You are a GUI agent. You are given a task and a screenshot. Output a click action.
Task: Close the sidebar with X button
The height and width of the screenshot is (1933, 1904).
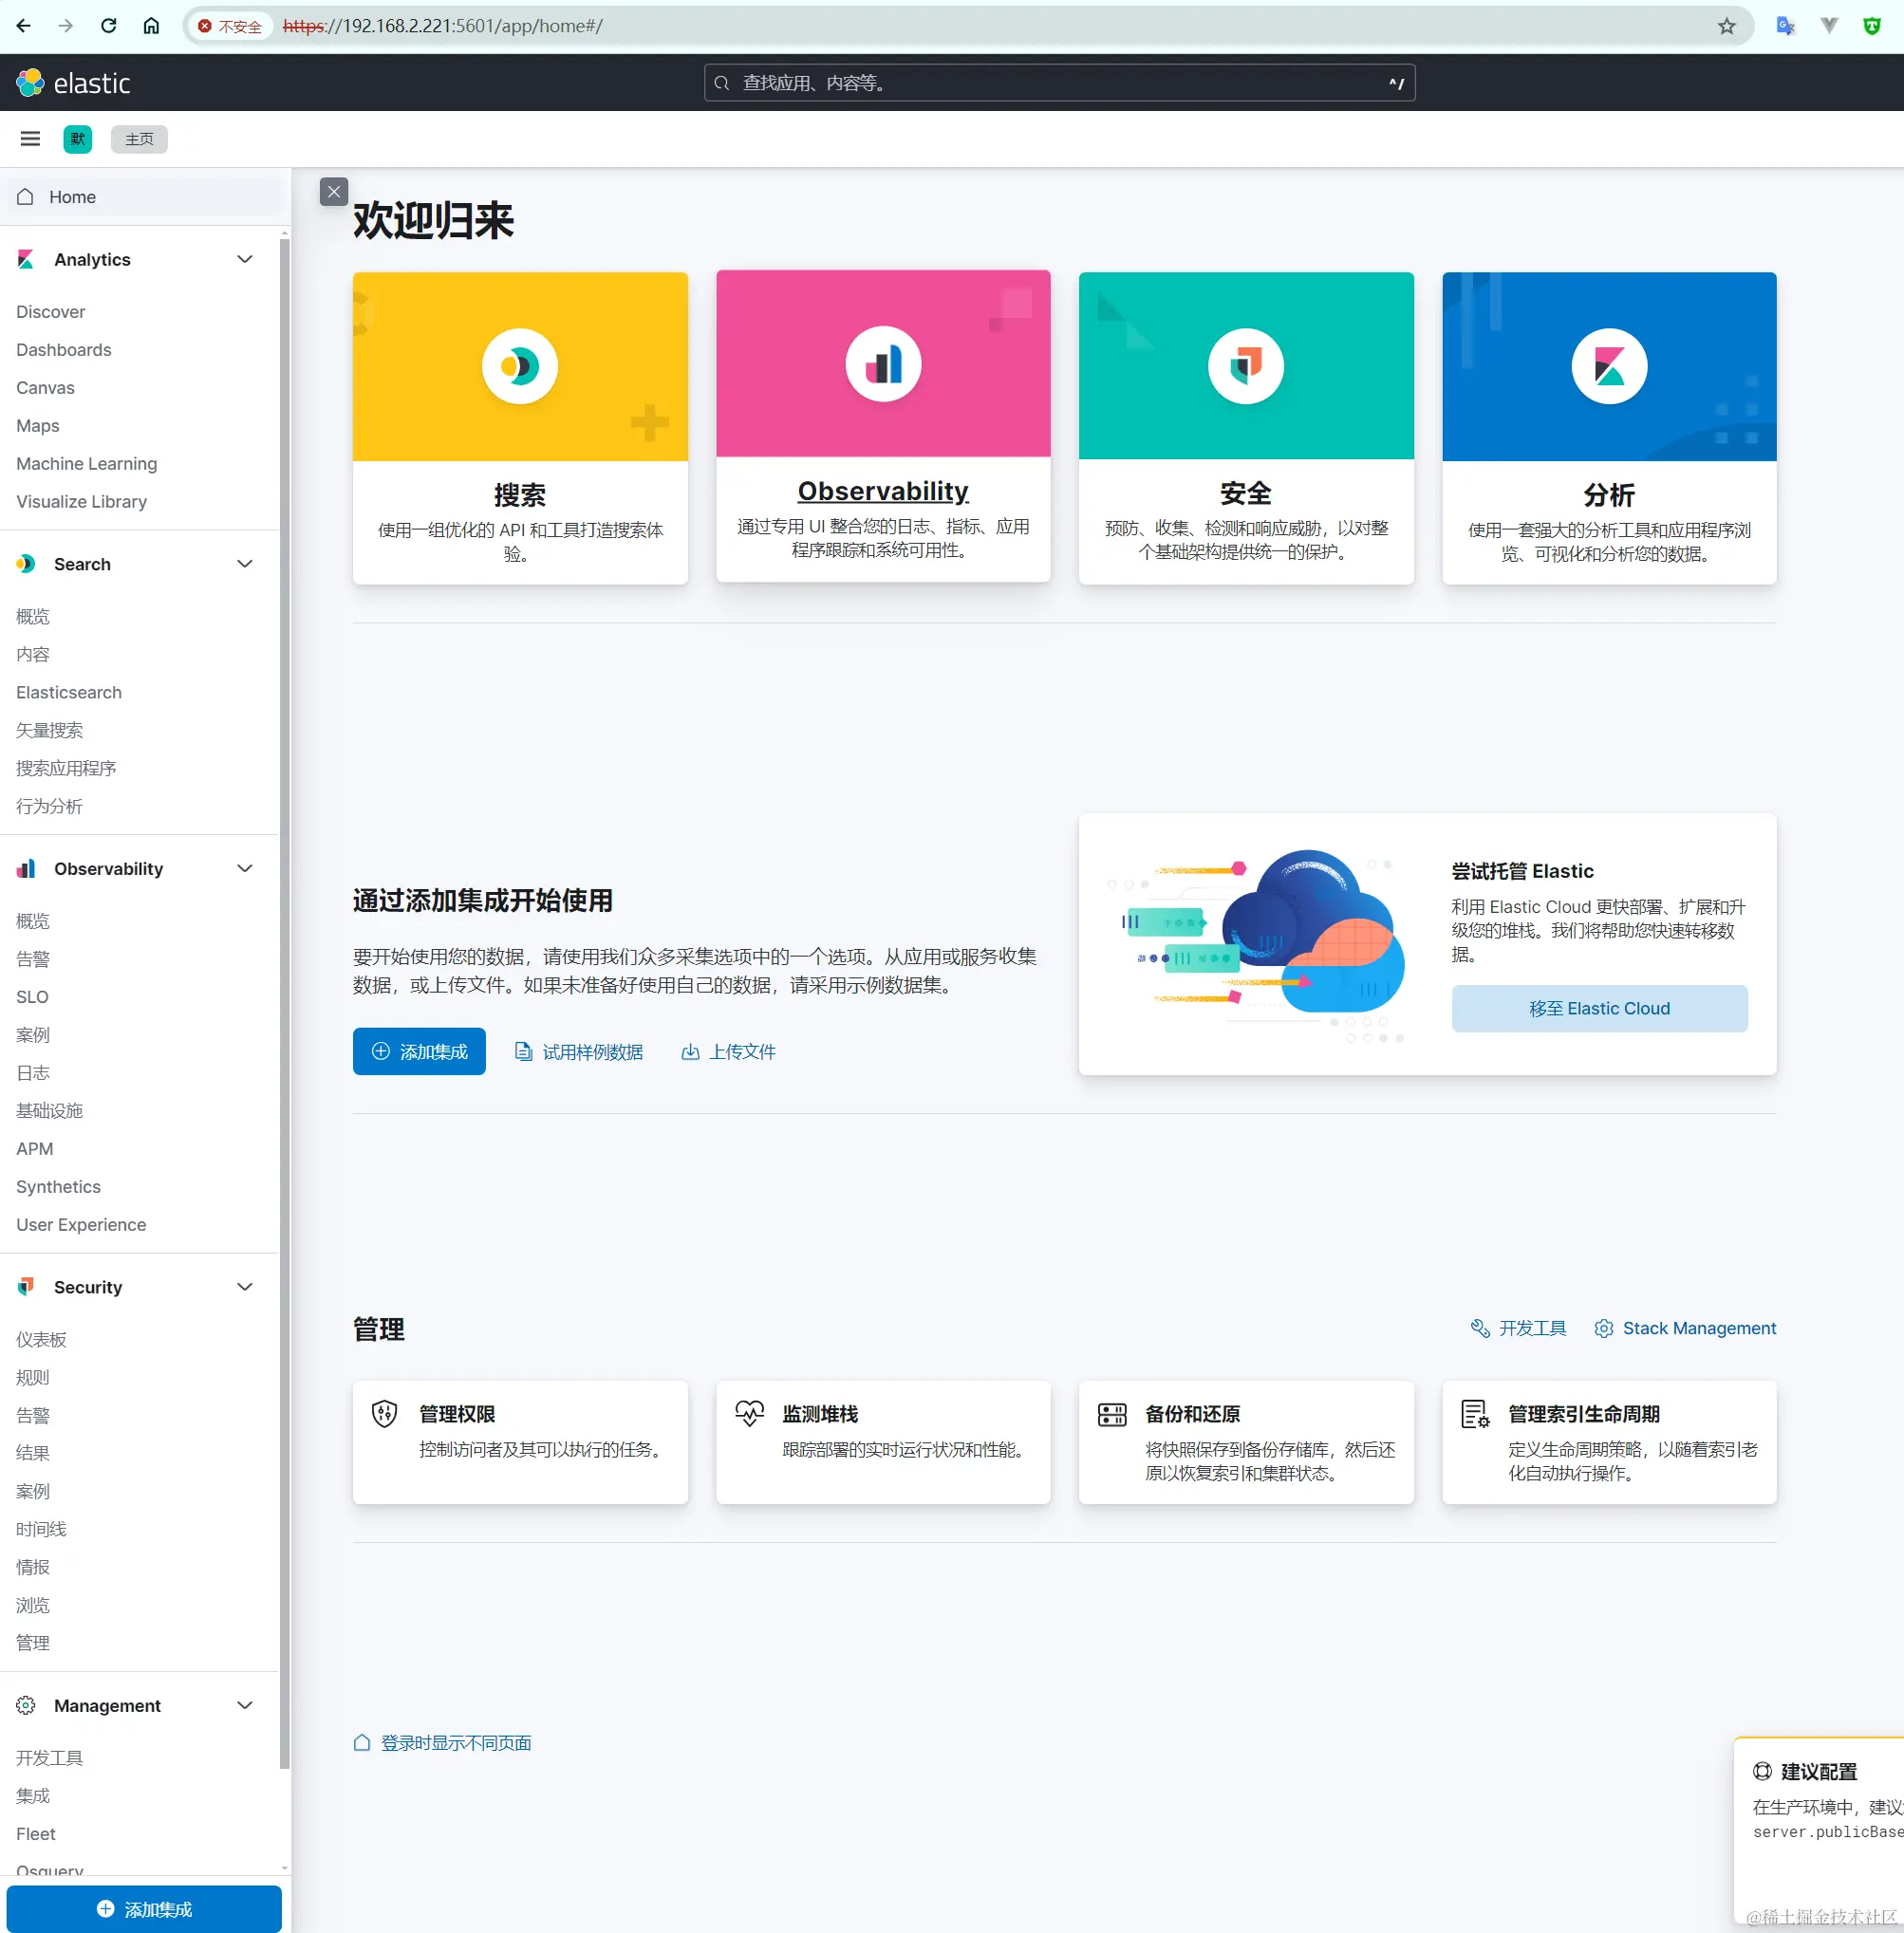[334, 191]
